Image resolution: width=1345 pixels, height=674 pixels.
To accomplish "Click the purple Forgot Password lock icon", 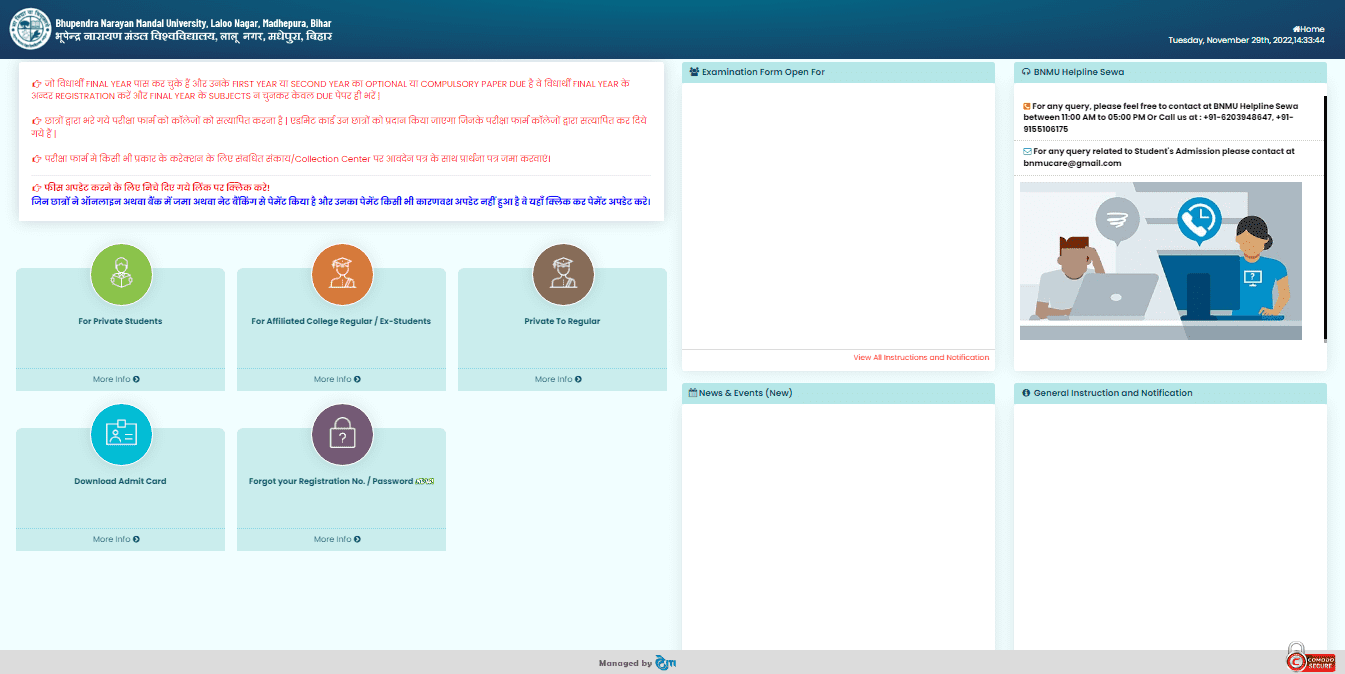I will pos(342,434).
